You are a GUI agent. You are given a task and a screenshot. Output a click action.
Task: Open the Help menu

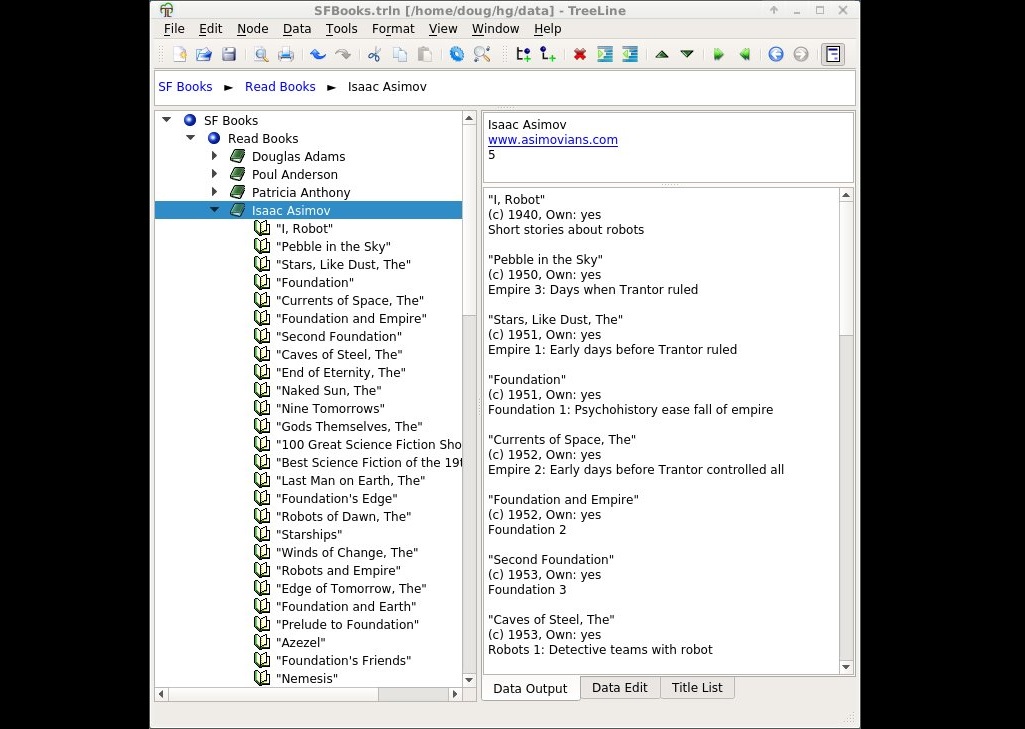click(547, 29)
